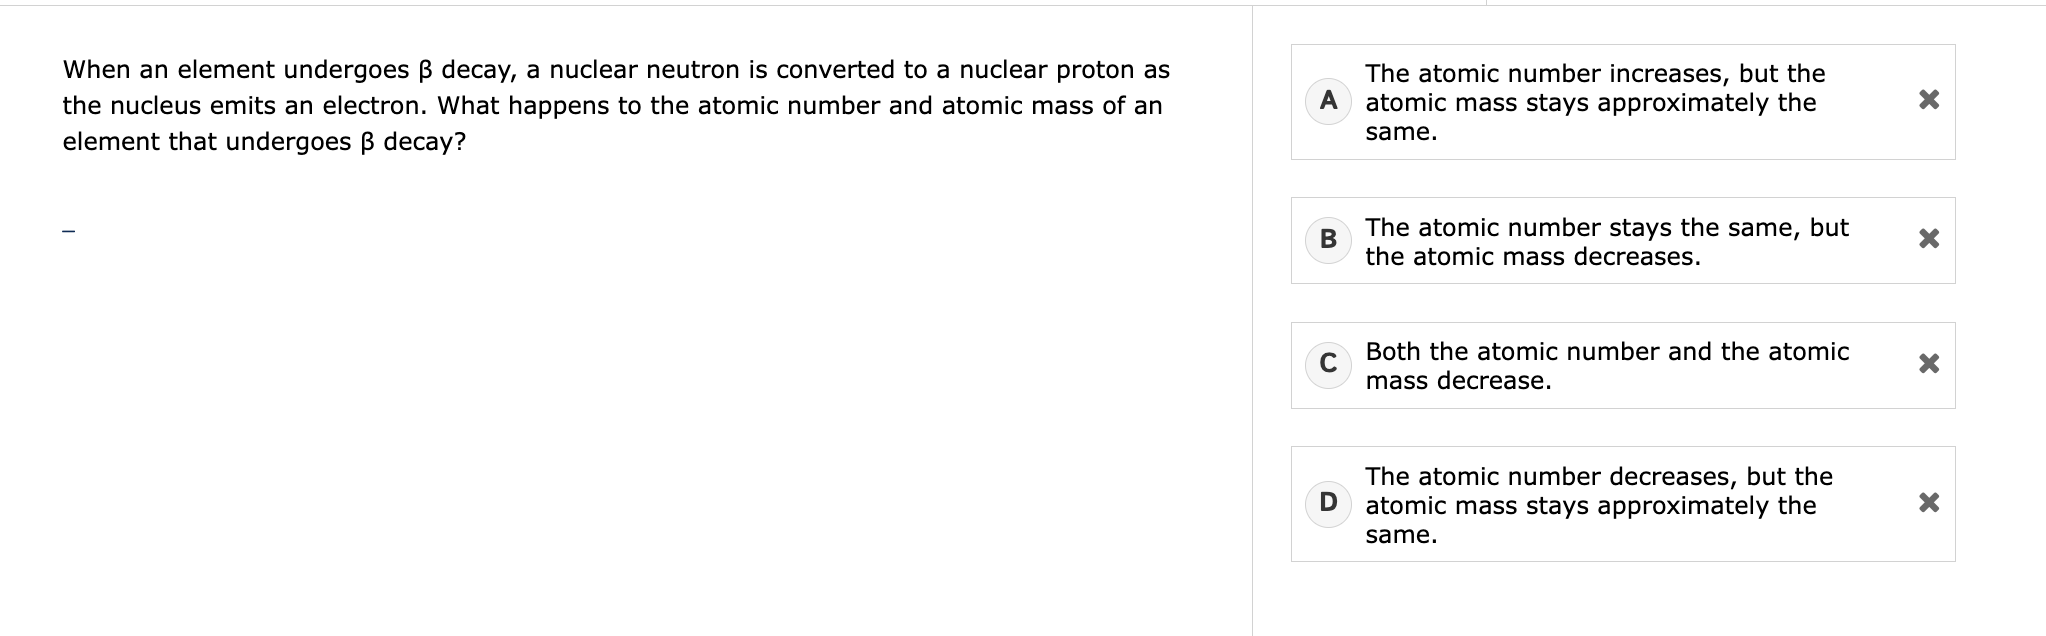The image size is (2046, 636).
Task: Select the circled letter A
Action: click(x=1328, y=101)
